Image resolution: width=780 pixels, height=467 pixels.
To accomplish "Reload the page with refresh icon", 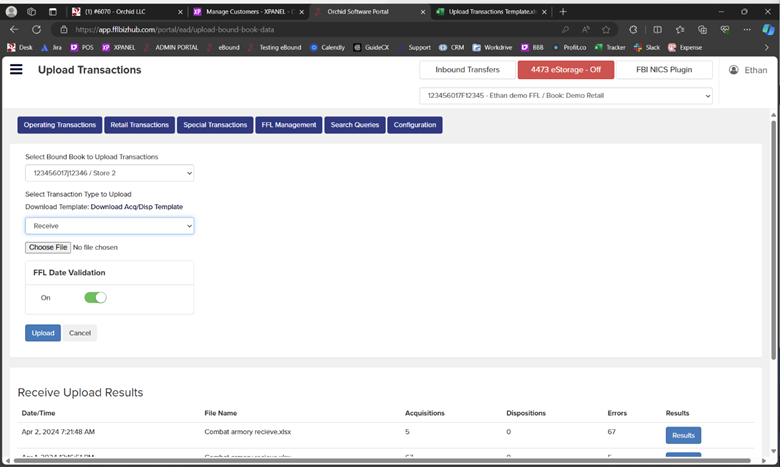I will coord(36,29).
